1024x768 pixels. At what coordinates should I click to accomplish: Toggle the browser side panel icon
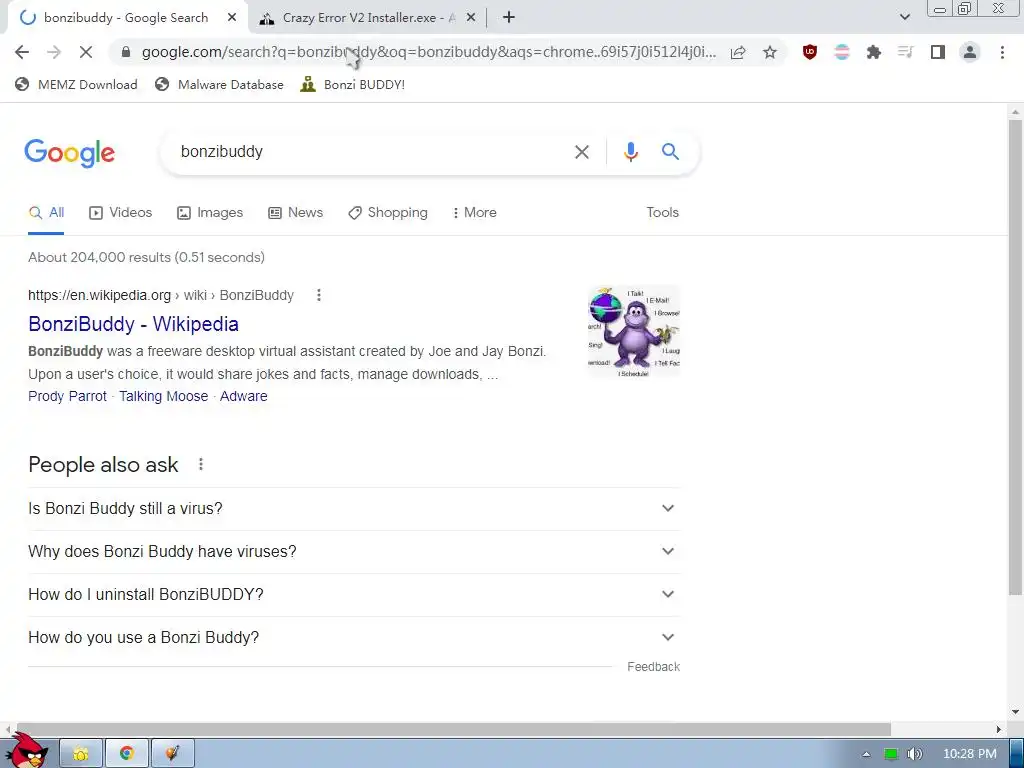click(x=938, y=52)
